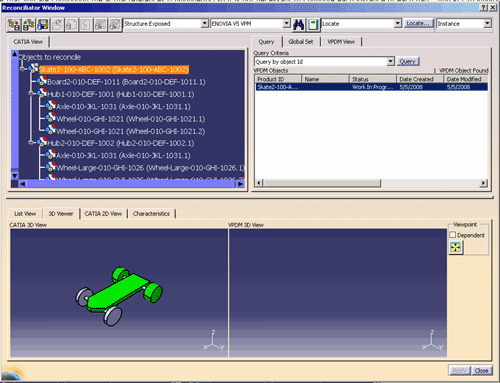Click the VPDM objects horizontal scrollbar
This screenshot has height=383, width=500.
371,183
